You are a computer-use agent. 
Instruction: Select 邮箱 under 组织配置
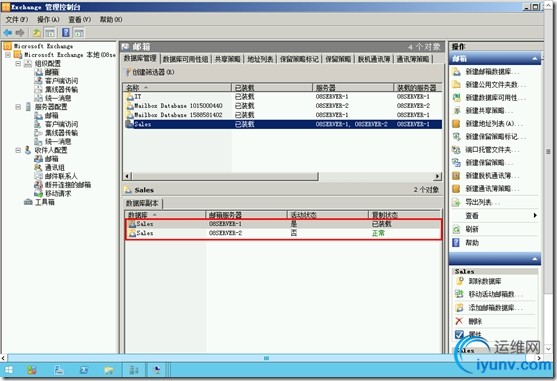pyautogui.click(x=52, y=72)
